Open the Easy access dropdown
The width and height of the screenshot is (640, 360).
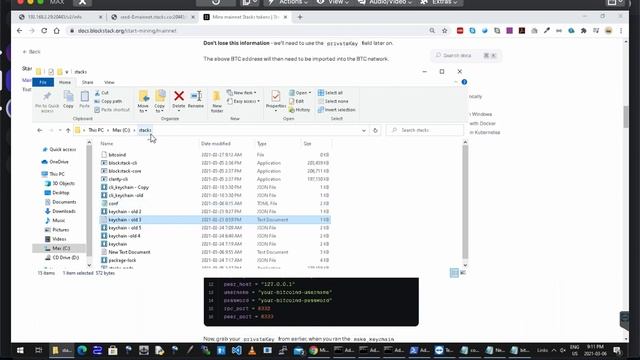(x=243, y=101)
